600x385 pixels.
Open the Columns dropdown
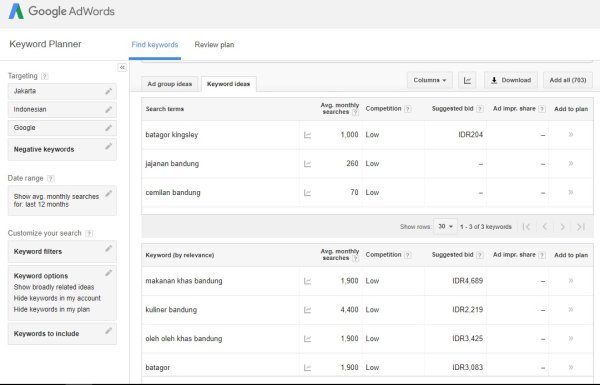[x=429, y=80]
